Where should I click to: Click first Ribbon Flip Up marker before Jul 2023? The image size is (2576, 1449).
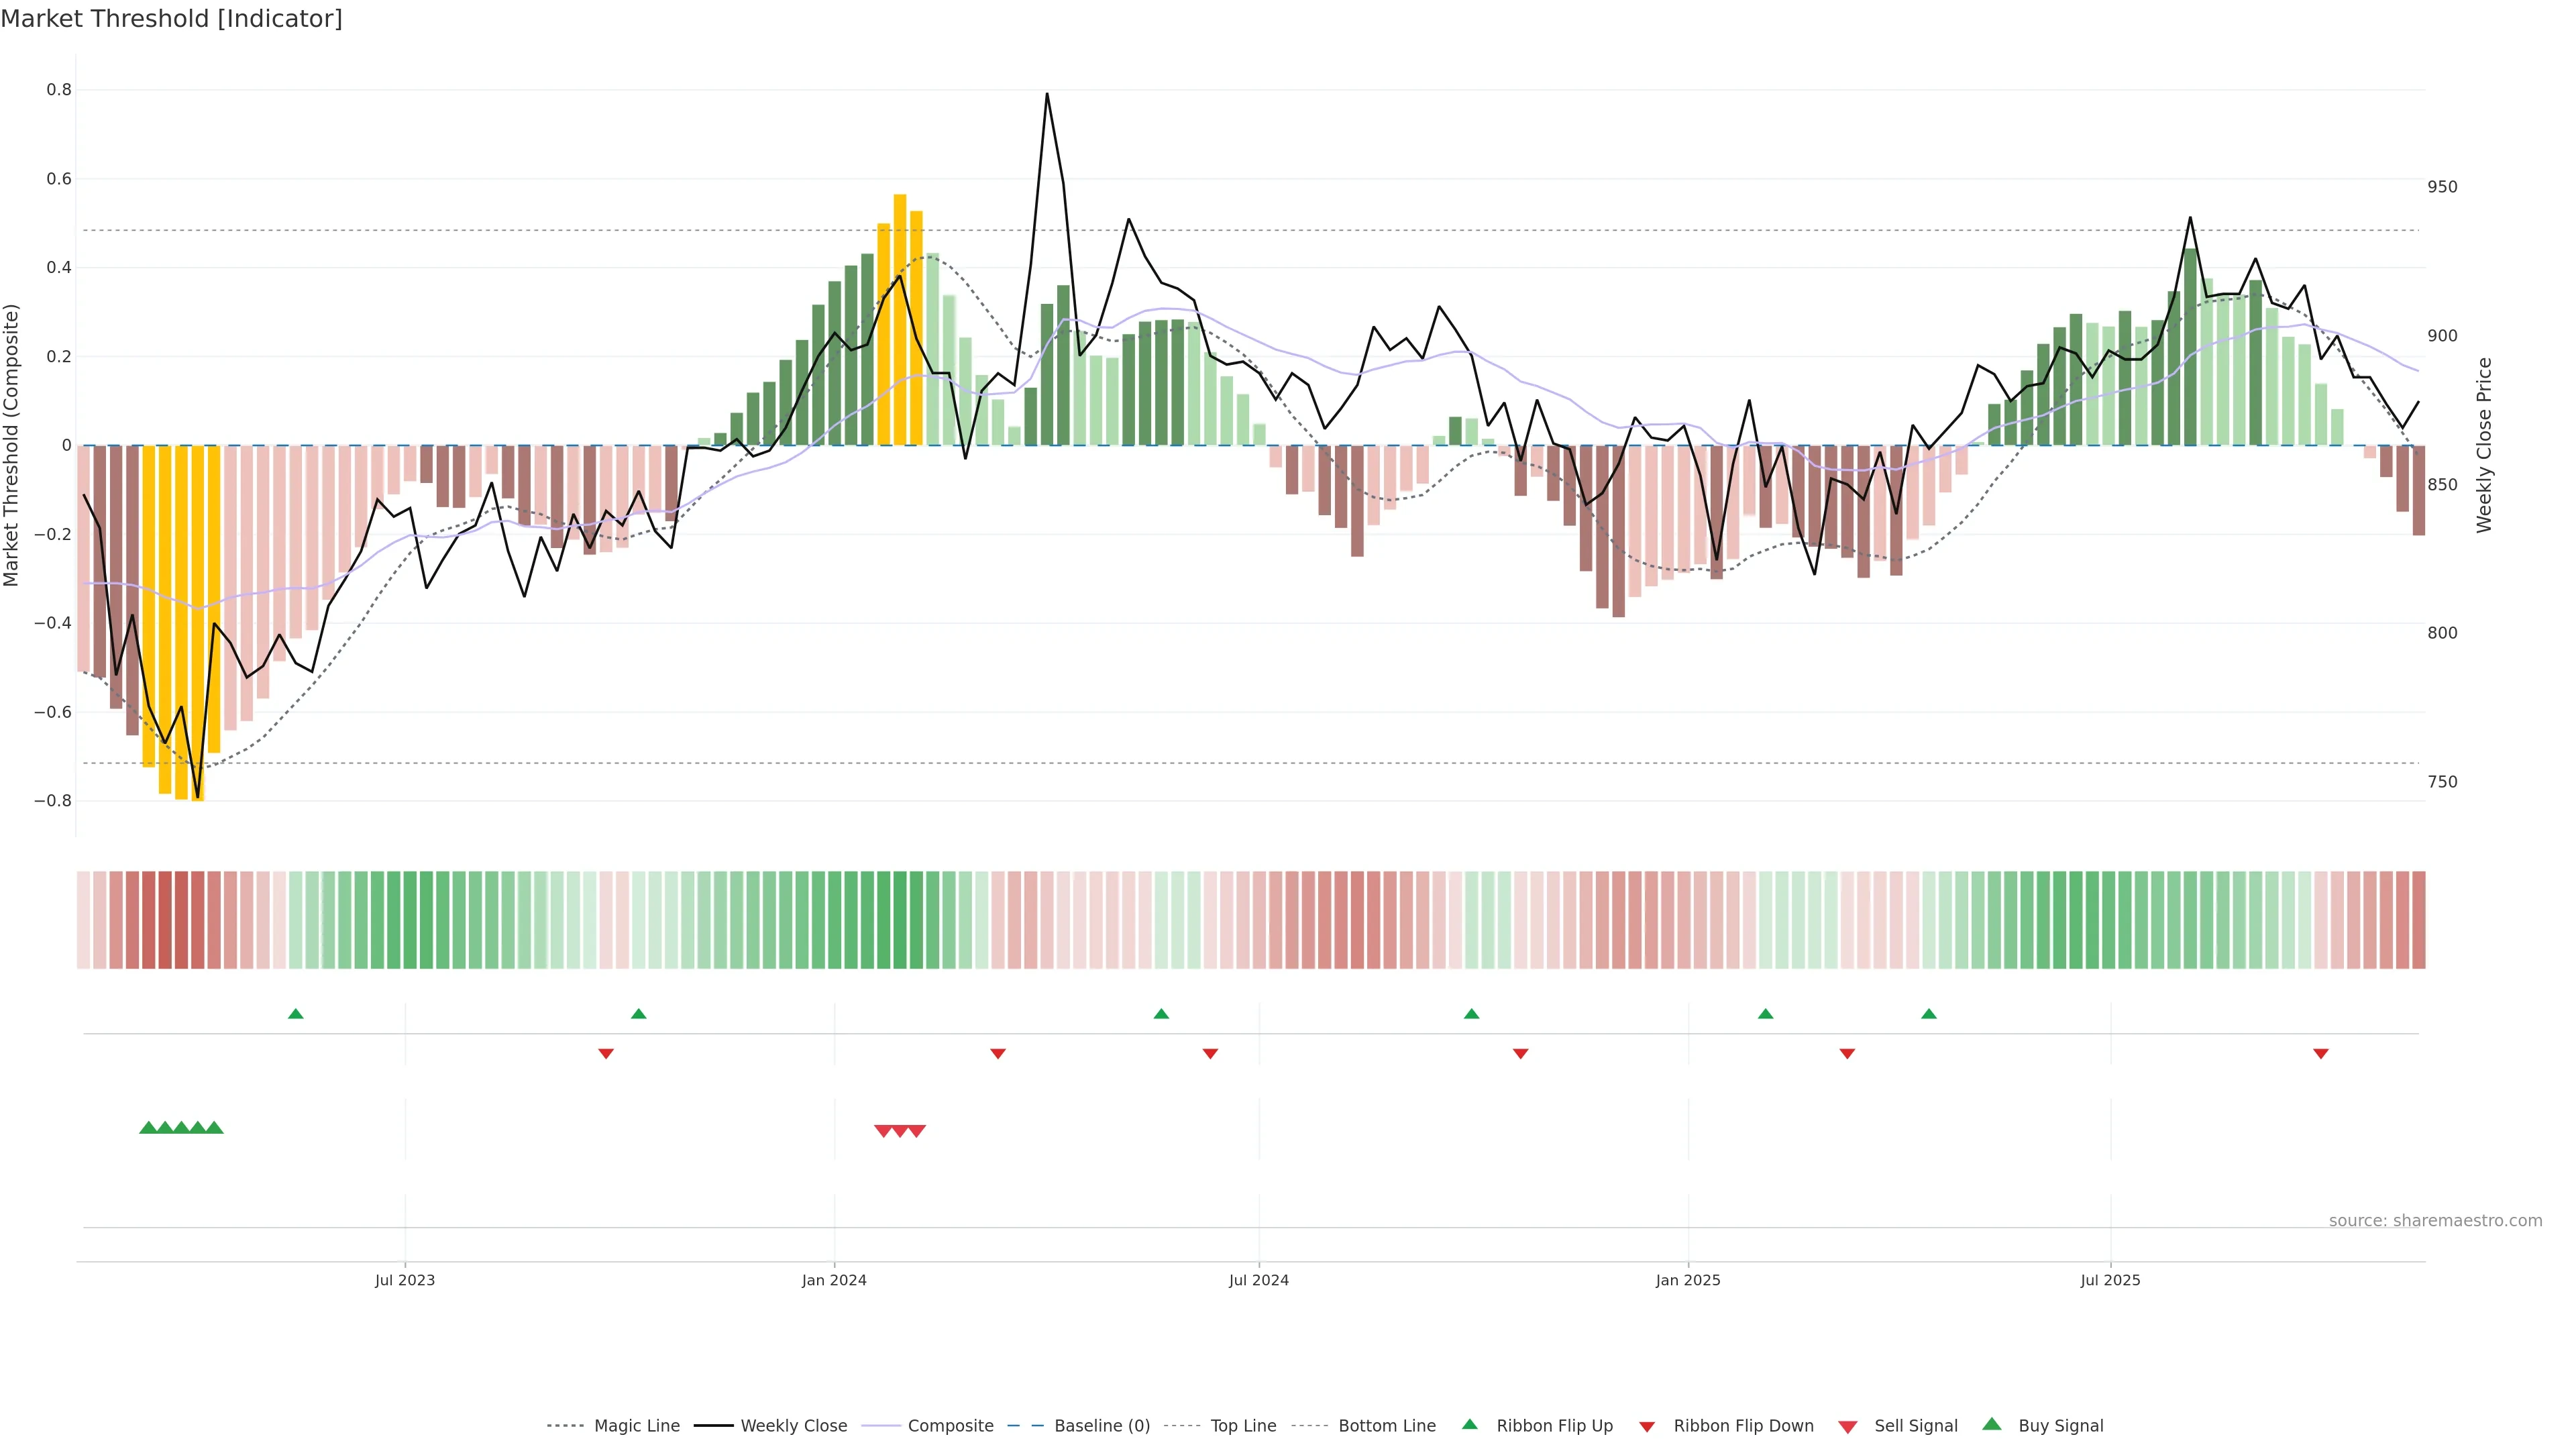coord(295,1014)
